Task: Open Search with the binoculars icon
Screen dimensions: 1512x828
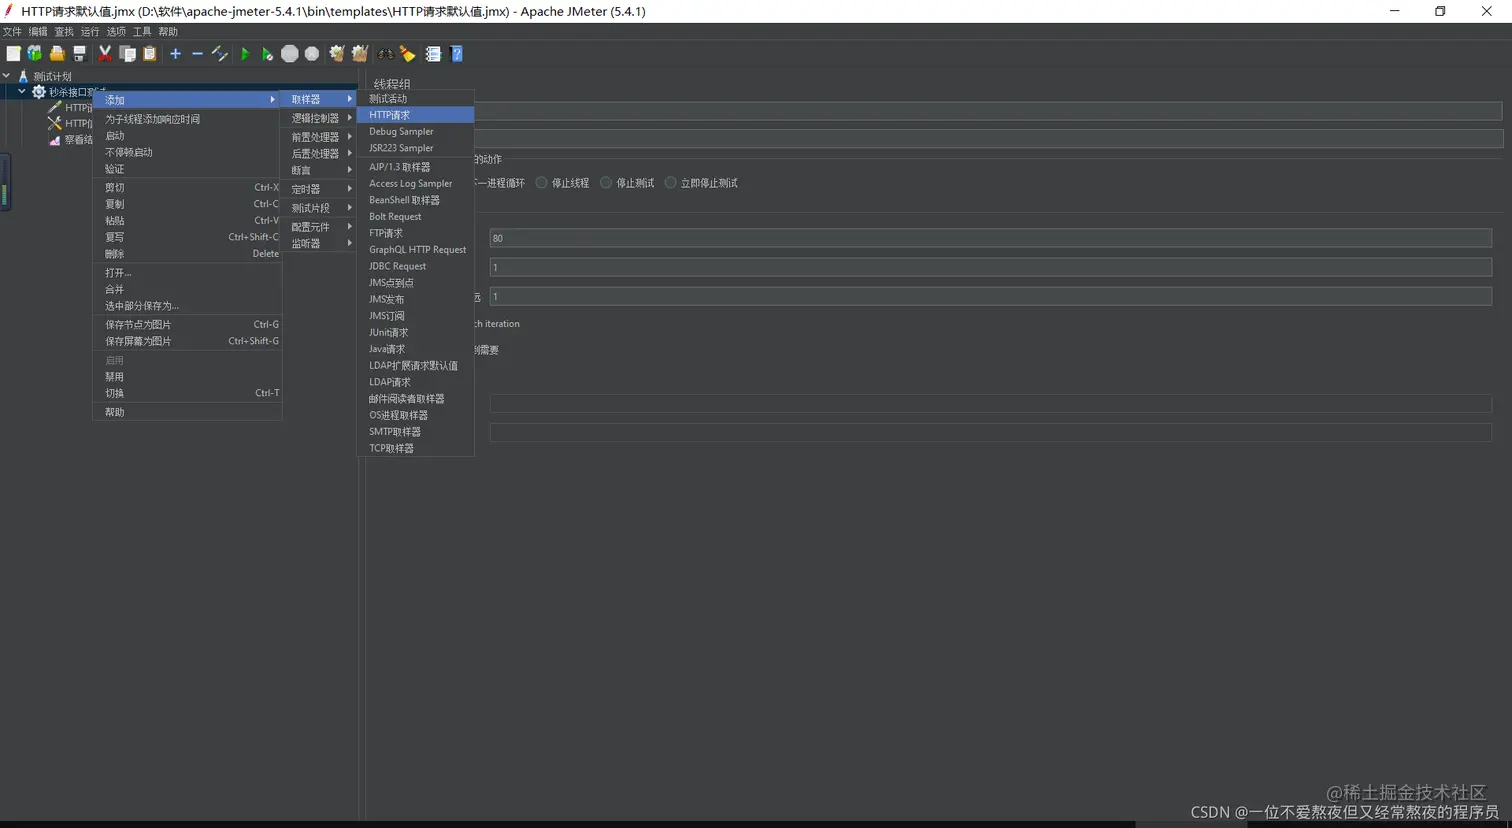Action: [385, 54]
